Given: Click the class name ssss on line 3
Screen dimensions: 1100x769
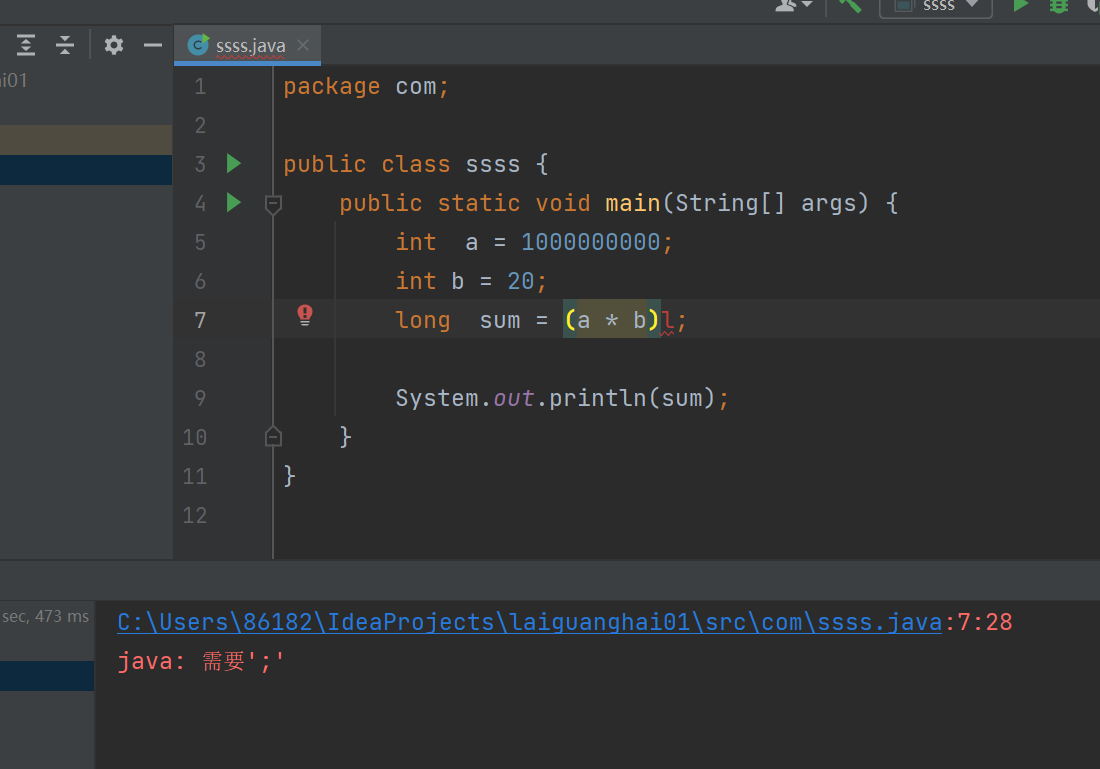Looking at the screenshot, I should [492, 165].
